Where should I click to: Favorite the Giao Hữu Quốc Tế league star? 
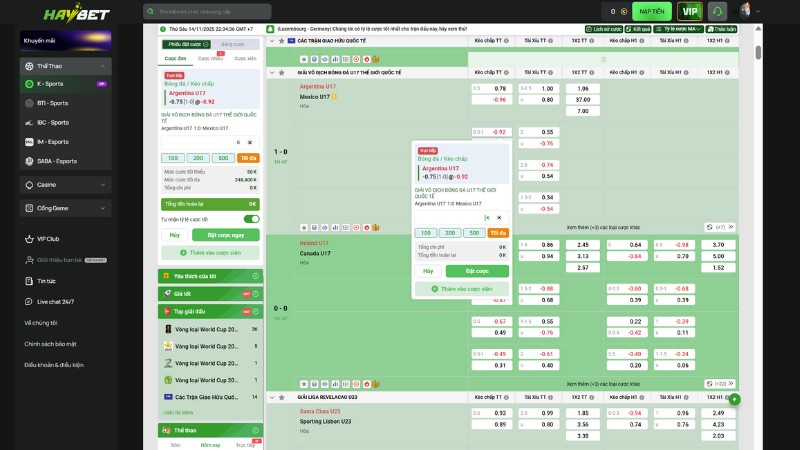[x=281, y=41]
